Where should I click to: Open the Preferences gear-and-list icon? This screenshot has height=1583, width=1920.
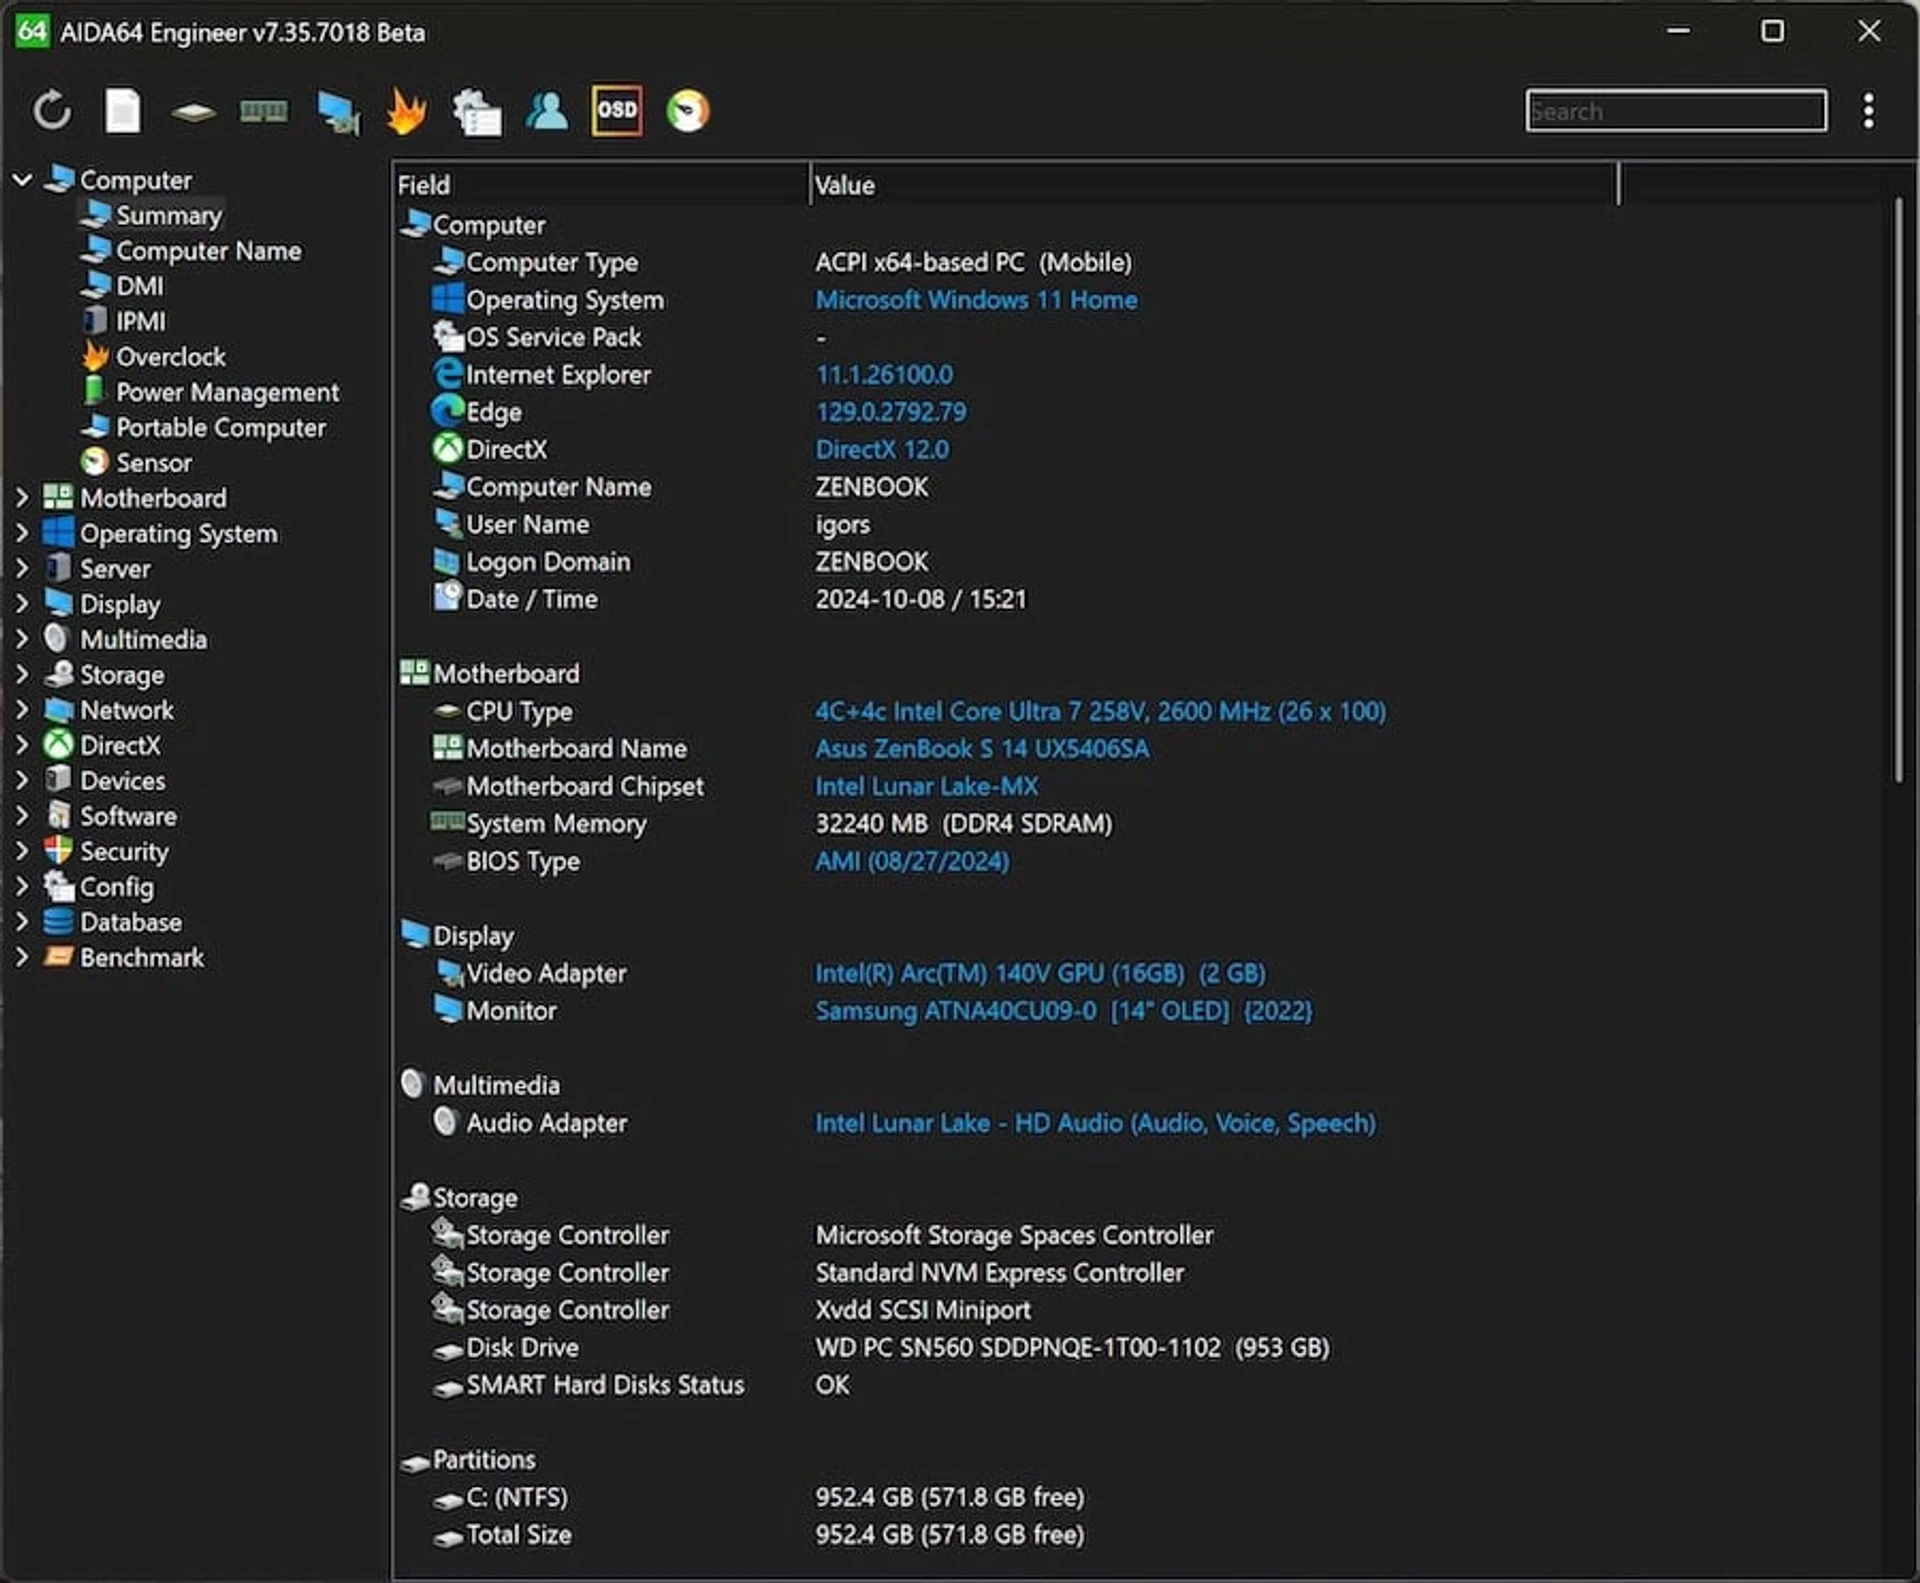(477, 111)
